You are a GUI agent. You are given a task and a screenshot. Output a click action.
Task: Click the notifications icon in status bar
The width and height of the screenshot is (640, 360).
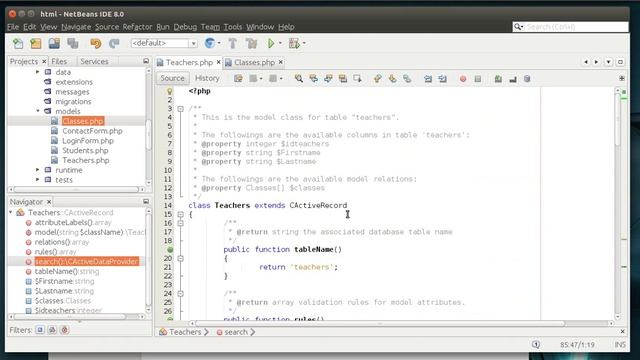[536, 345]
